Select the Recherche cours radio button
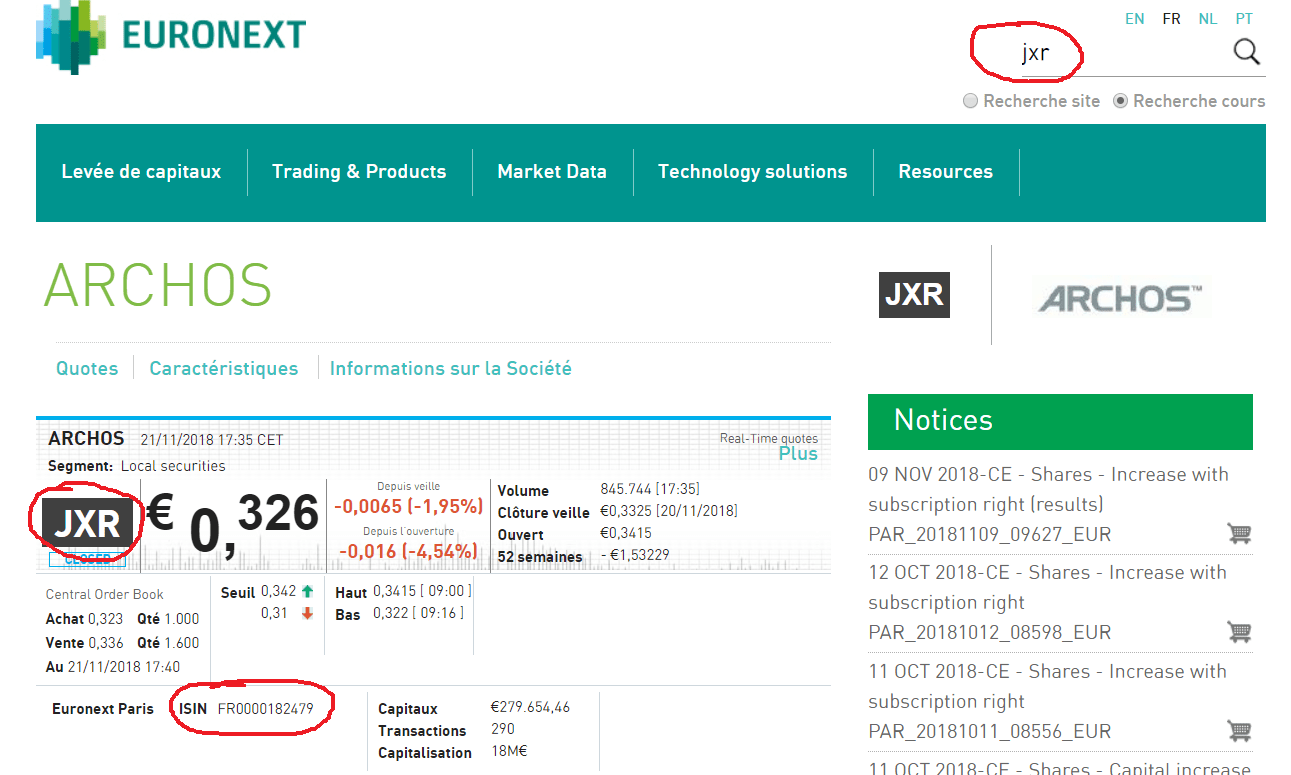1291x775 pixels. click(x=1120, y=100)
